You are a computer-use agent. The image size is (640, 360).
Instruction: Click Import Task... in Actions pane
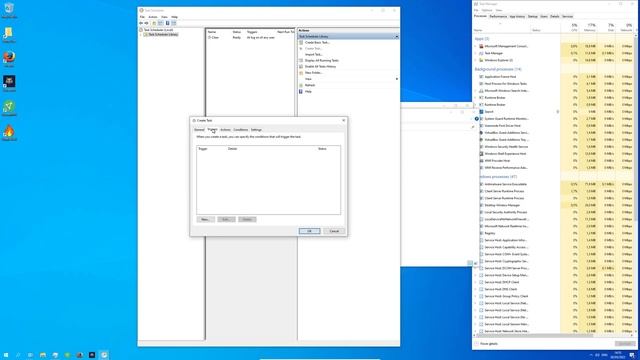click(x=313, y=54)
